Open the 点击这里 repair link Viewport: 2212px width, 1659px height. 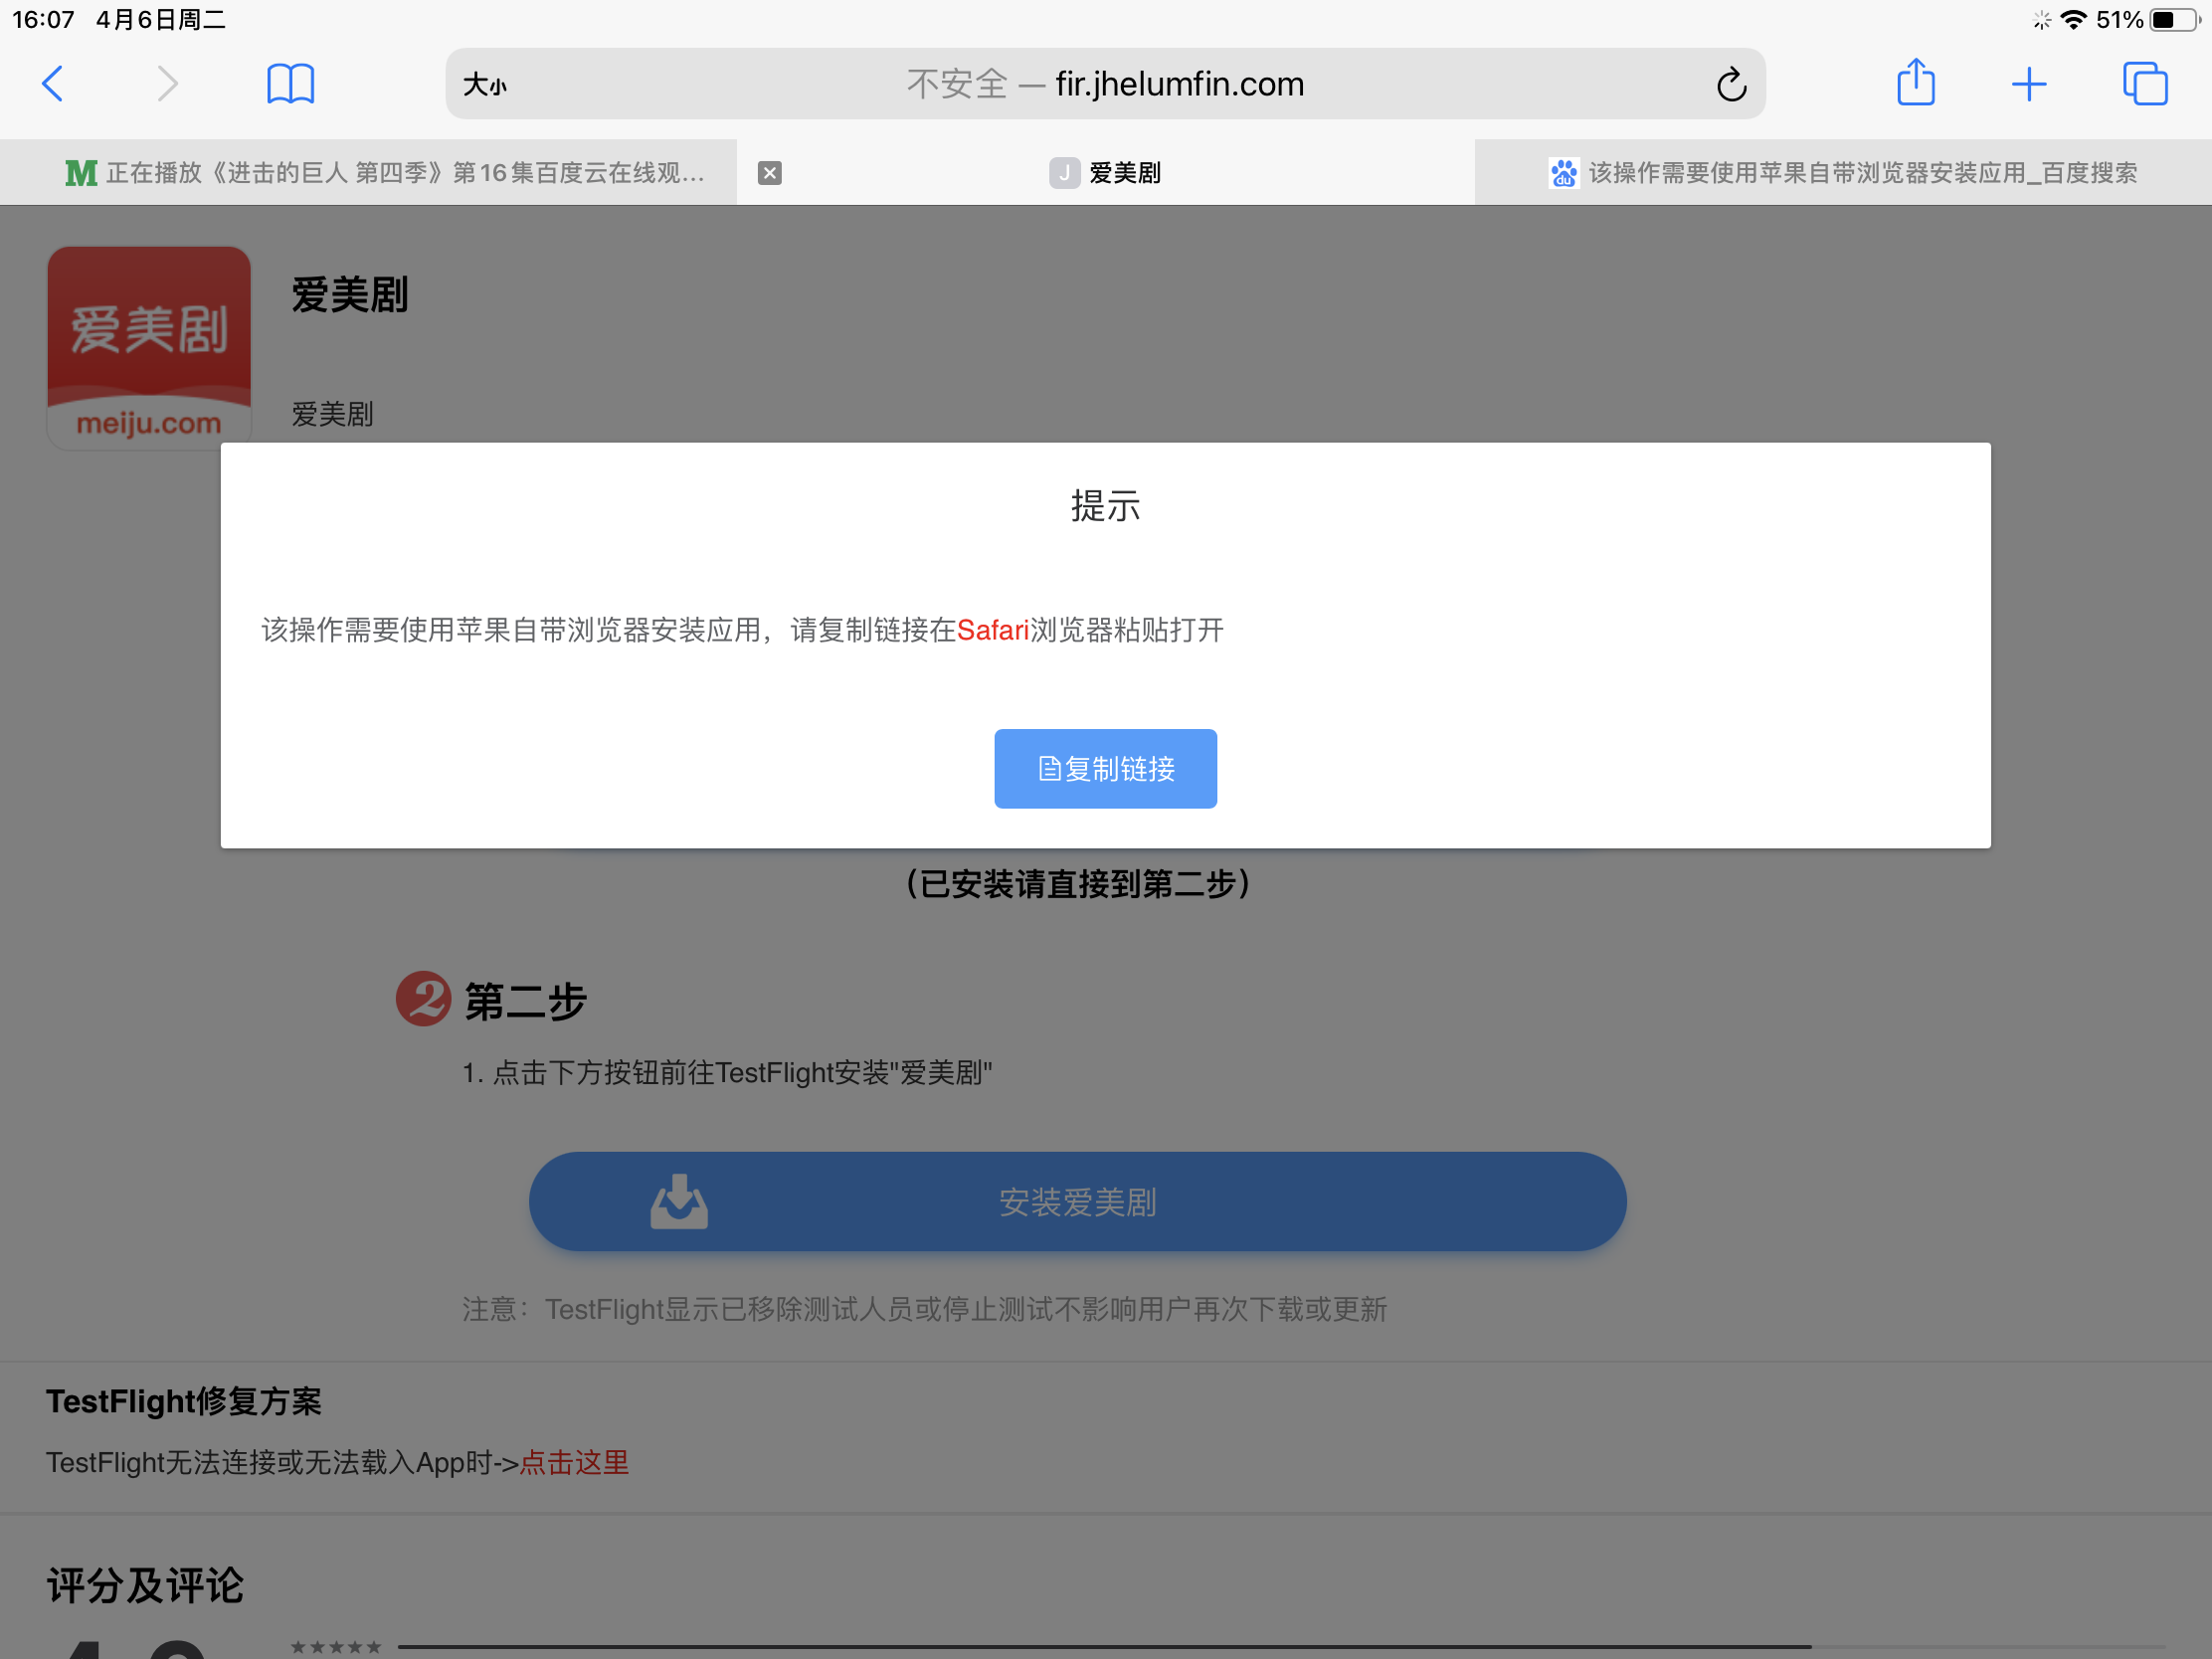(574, 1463)
